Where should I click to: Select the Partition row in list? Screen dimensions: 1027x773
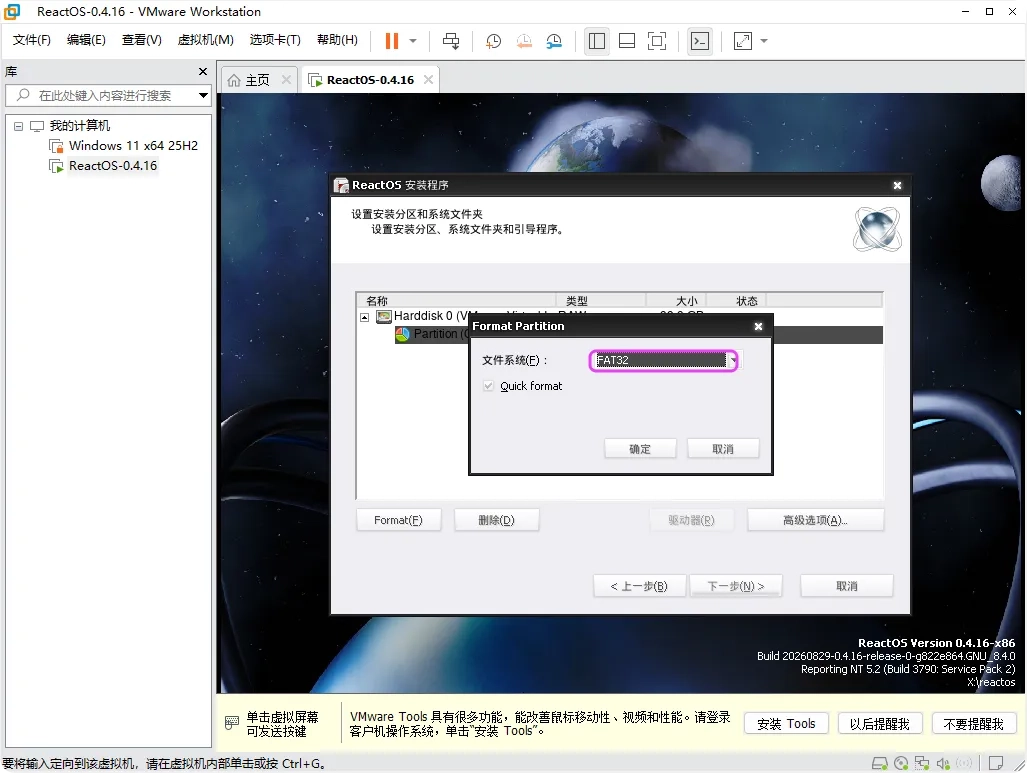click(x=639, y=334)
